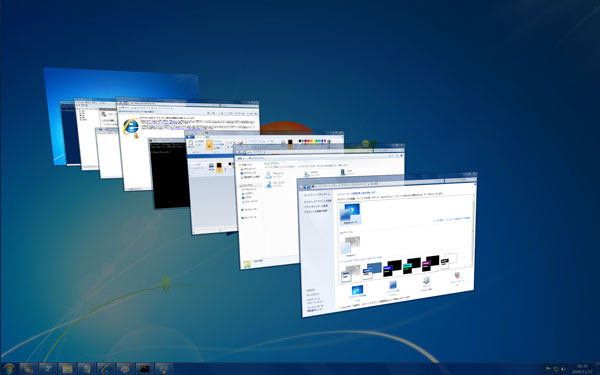The width and height of the screenshot is (600, 375).
Task: Pick the red palette color in Paint
Action: [308, 142]
